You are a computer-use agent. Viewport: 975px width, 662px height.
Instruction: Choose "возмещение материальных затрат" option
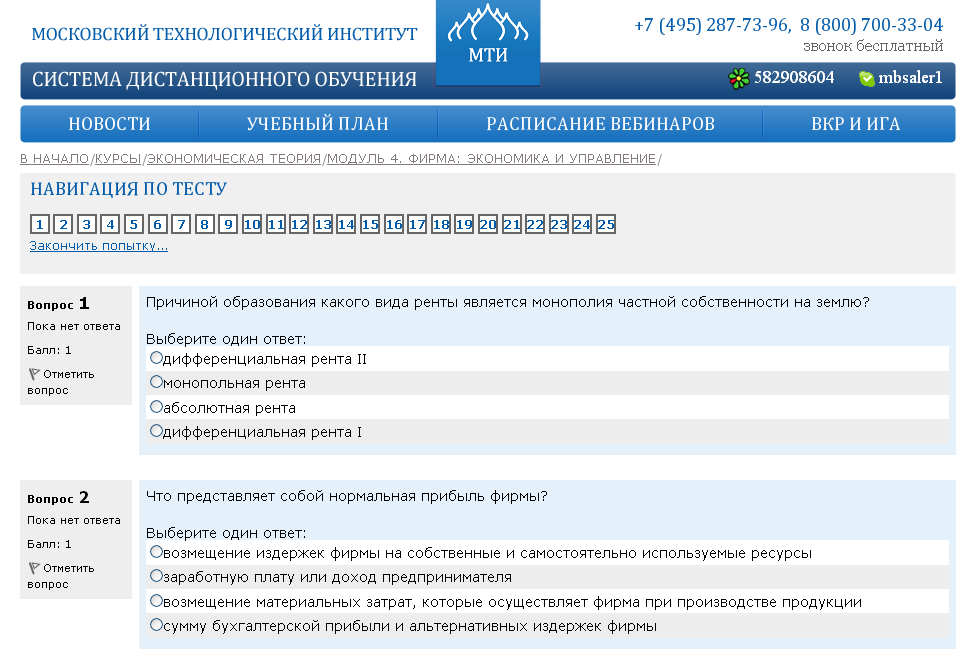[156, 600]
